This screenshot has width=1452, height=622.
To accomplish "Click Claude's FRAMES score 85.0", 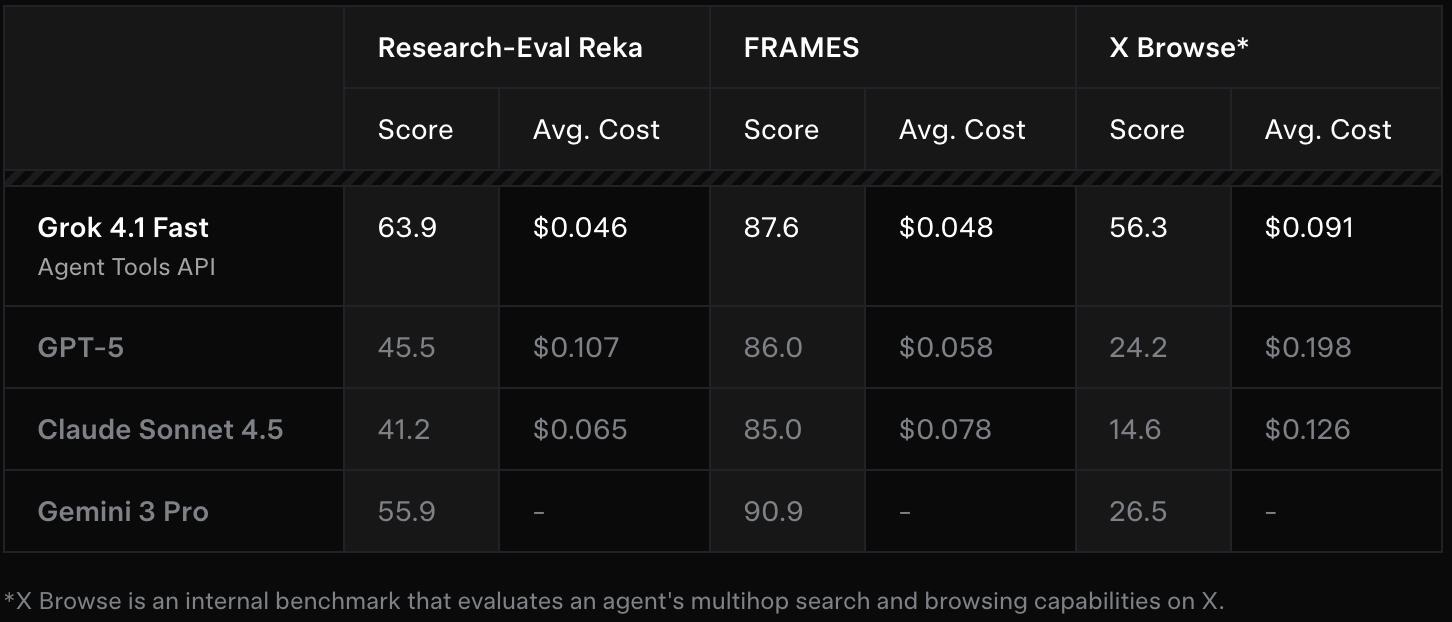I will (772, 430).
